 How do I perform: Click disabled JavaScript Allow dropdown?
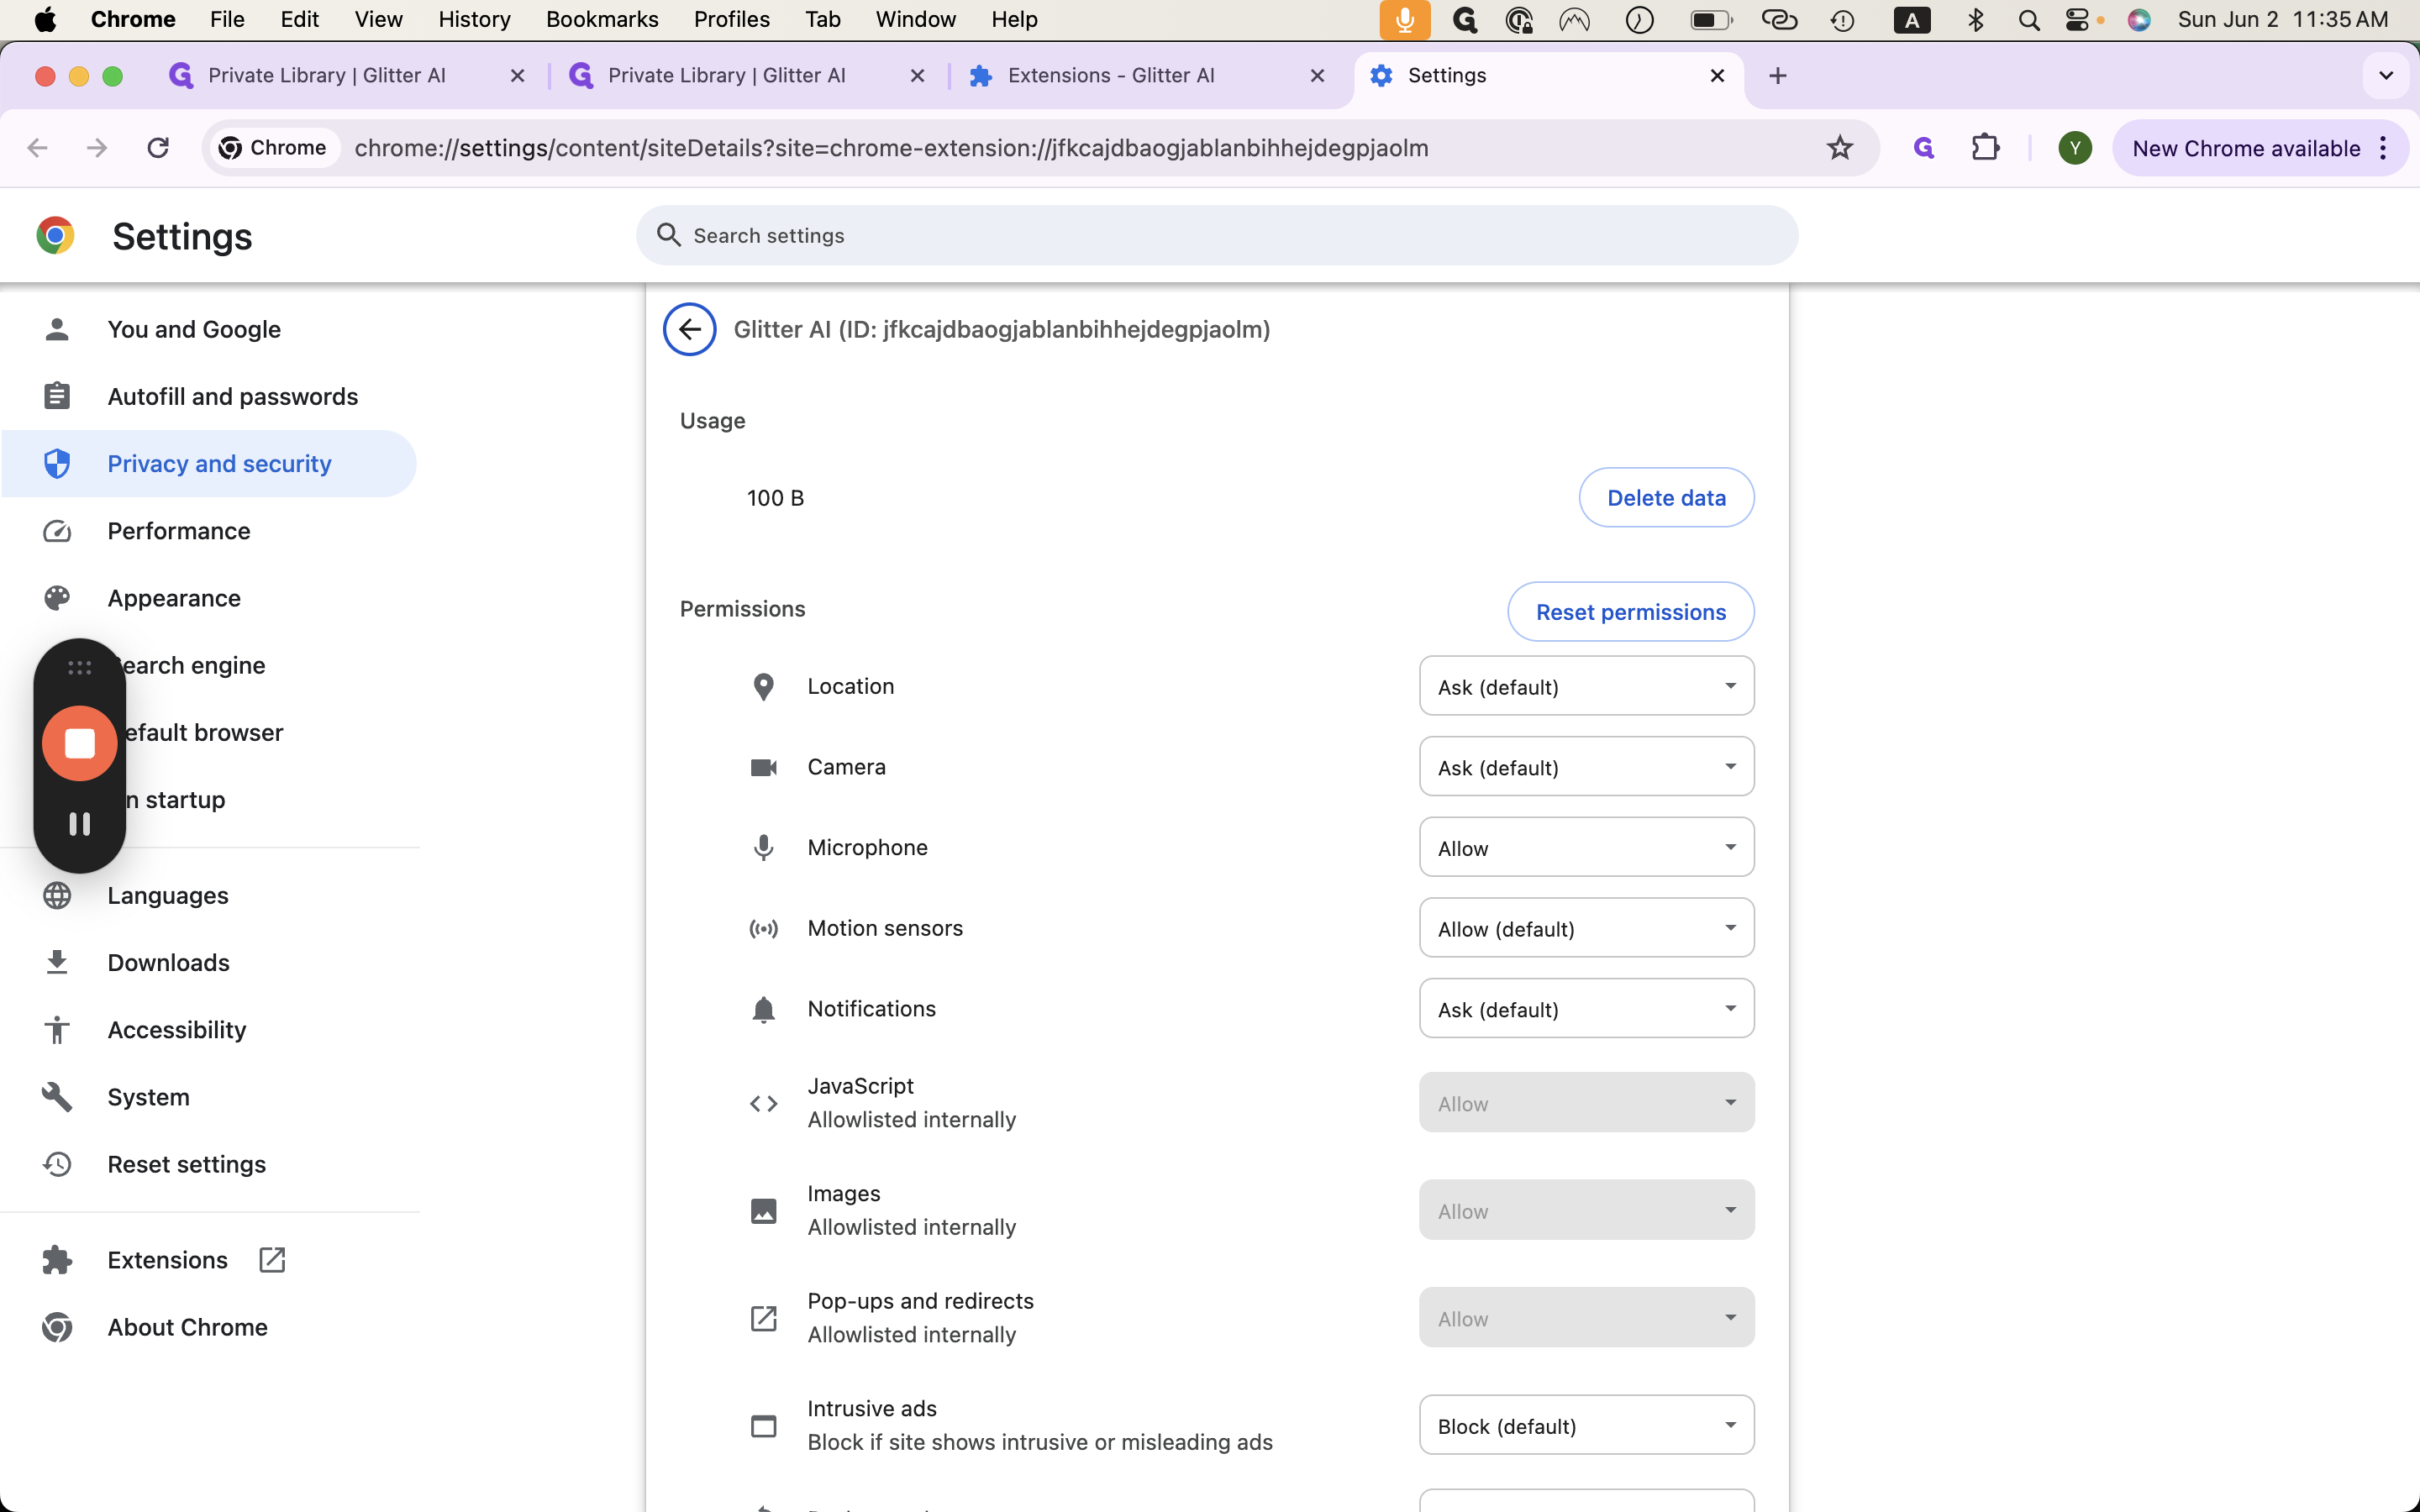point(1586,1102)
